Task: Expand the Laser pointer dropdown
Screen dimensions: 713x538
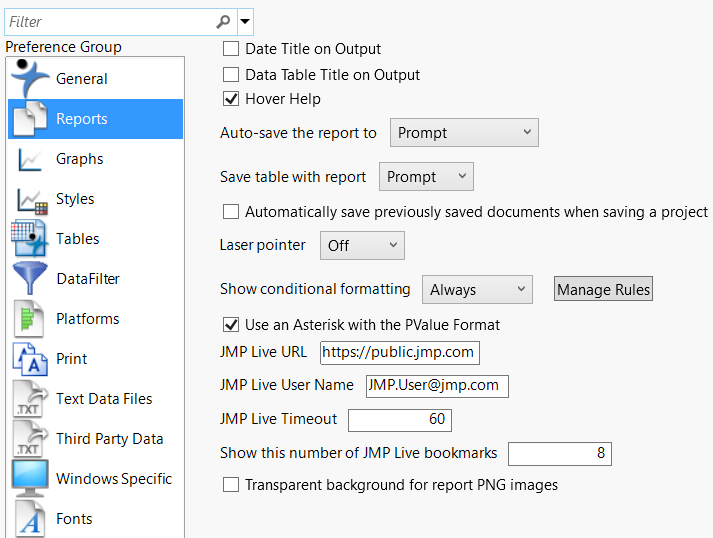Action: coord(361,245)
